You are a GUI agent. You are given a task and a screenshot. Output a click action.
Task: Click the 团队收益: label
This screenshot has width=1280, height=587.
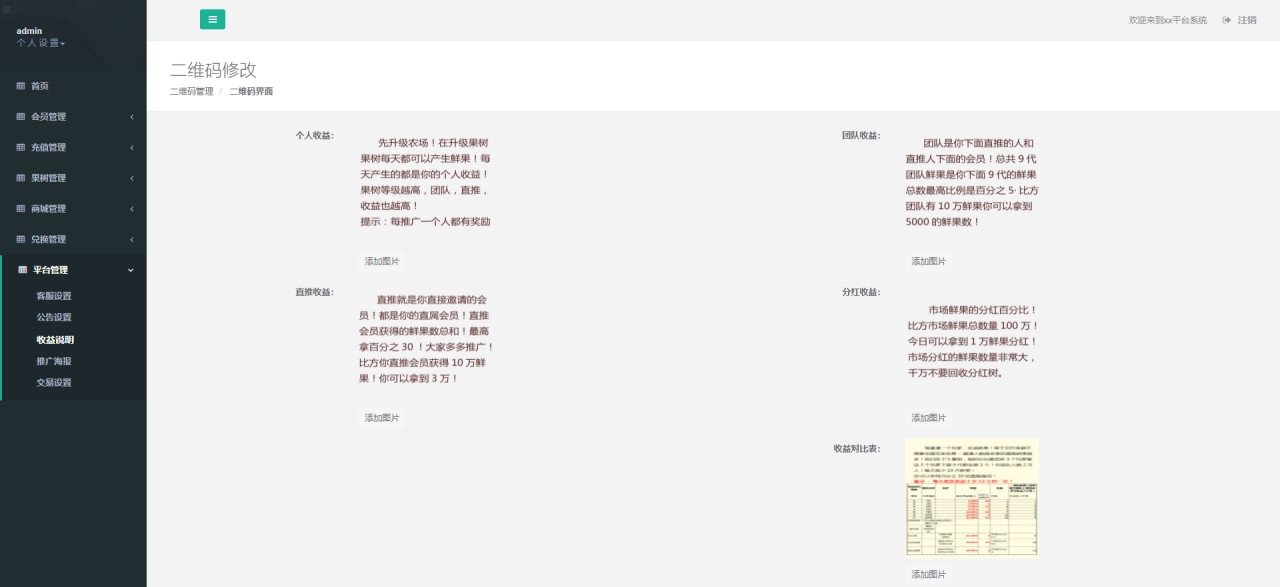tap(861, 135)
